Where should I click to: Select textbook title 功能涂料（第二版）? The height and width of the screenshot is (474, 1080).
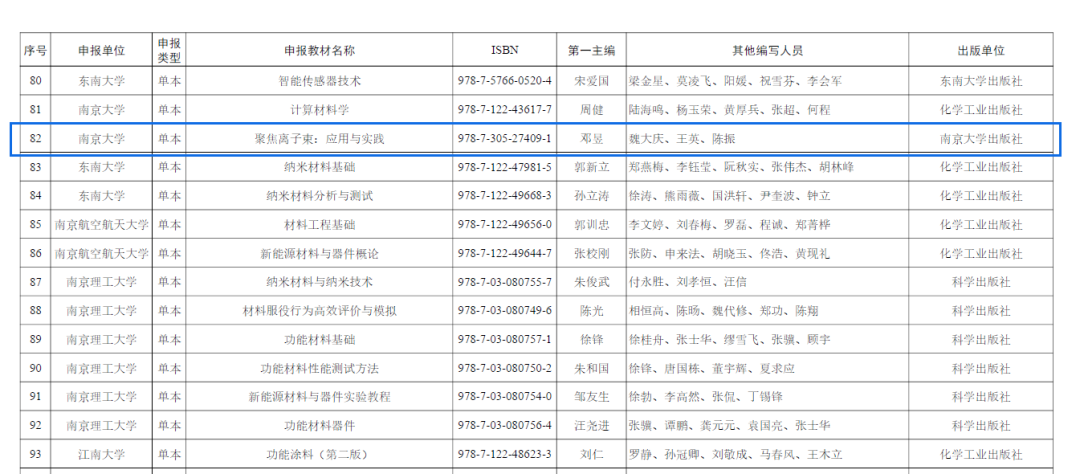pos(318,455)
